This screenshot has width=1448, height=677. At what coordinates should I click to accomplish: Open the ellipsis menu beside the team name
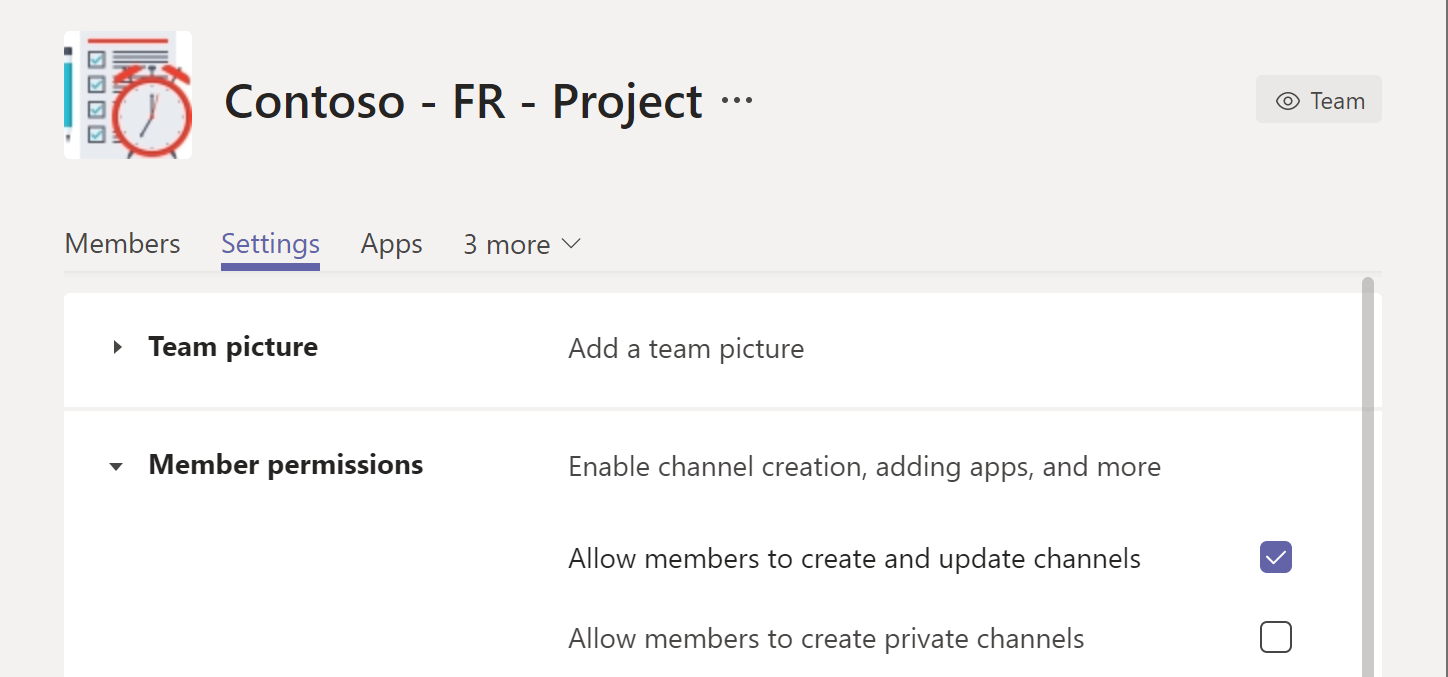coord(737,101)
